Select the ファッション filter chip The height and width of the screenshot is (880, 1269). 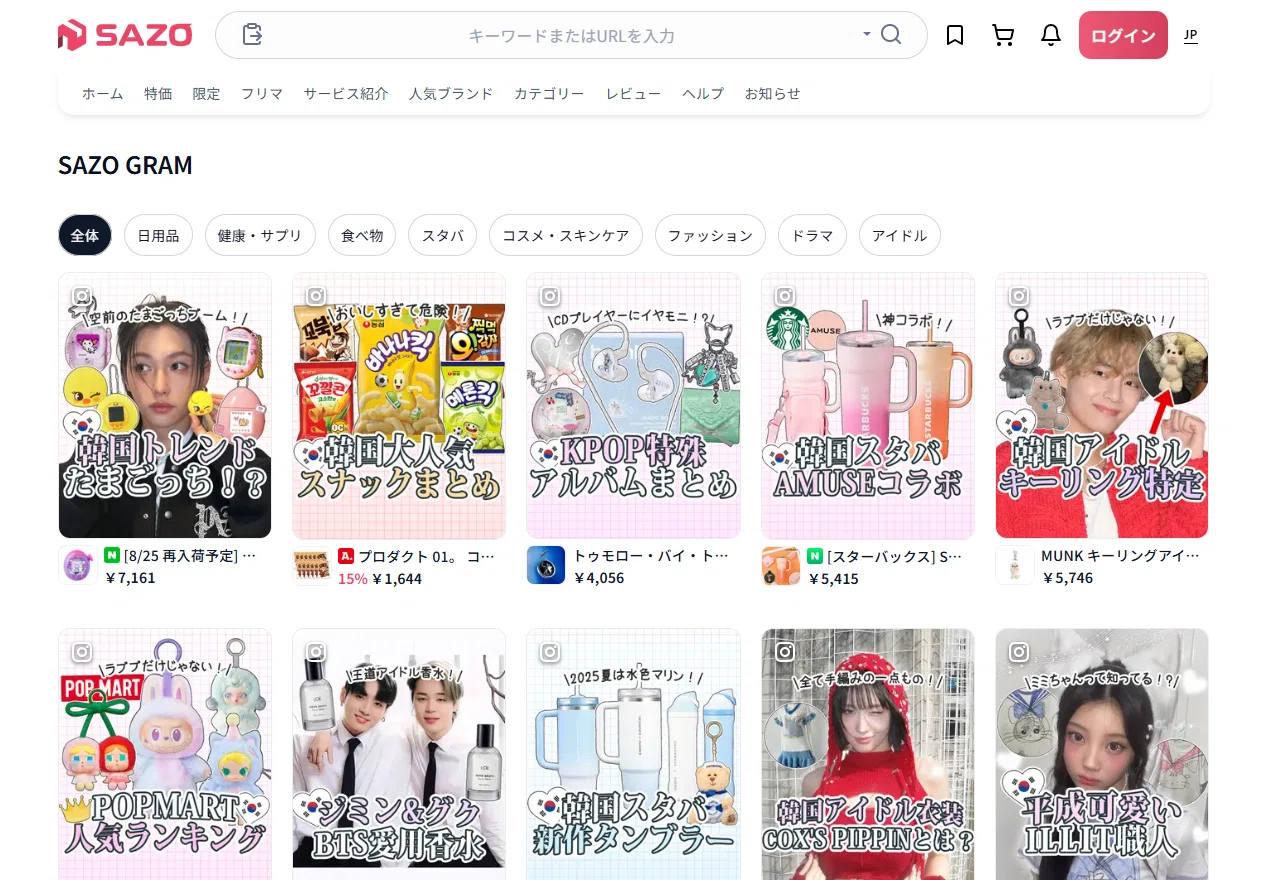[x=710, y=235]
